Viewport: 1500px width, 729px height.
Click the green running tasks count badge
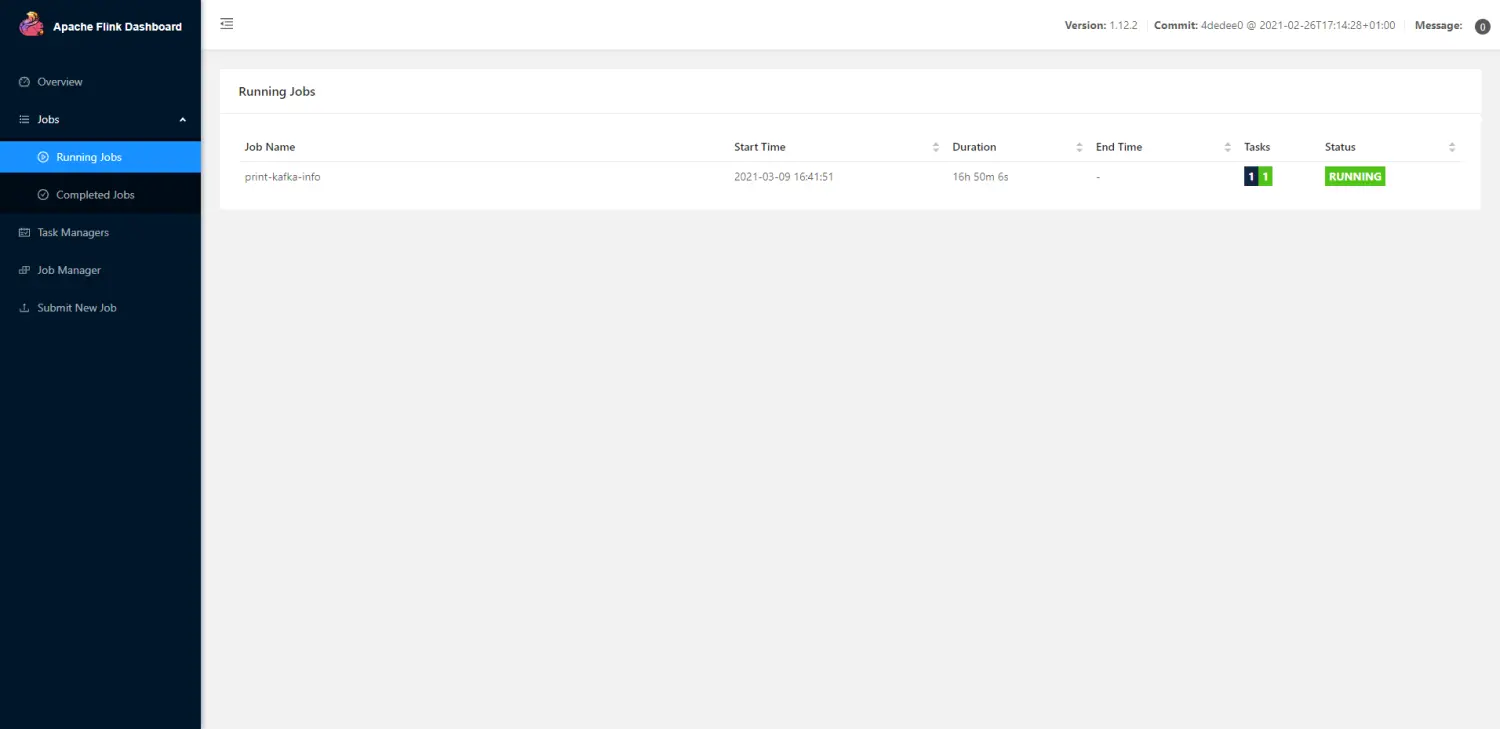[1265, 177]
